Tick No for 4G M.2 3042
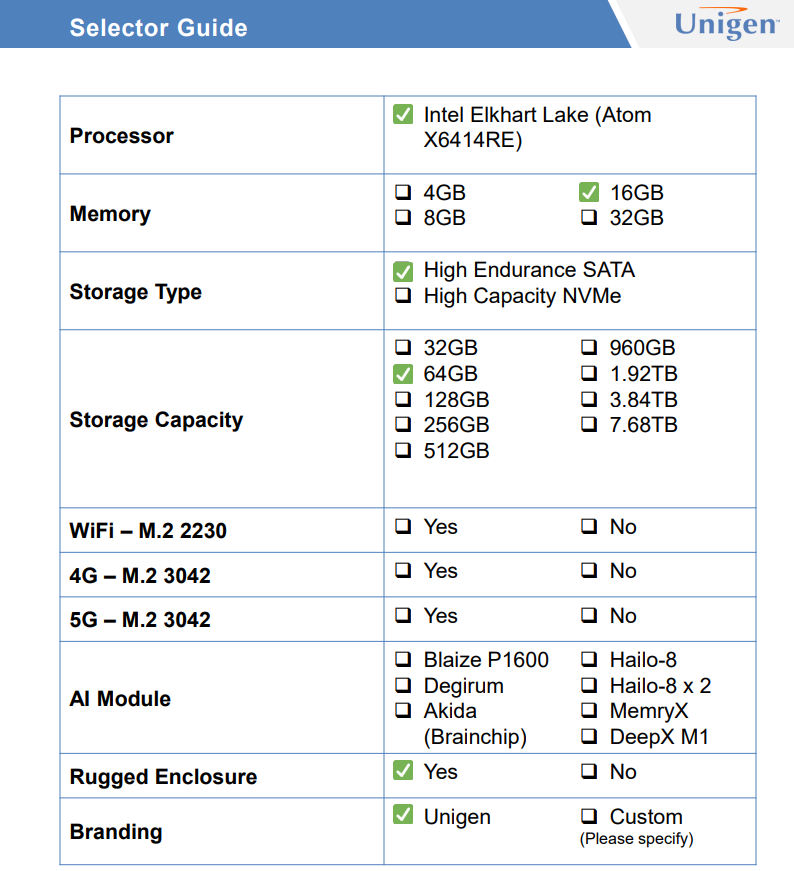794x871 pixels. [589, 571]
